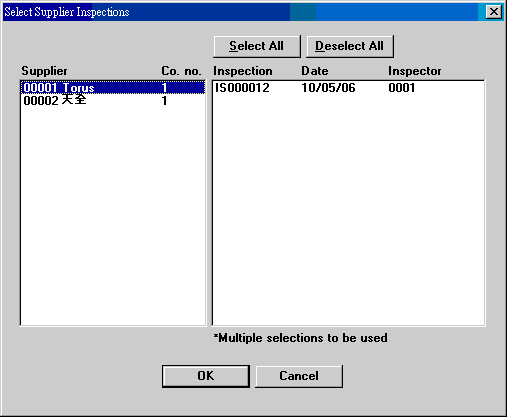Click the Supplier column label
This screenshot has height=417, width=507.
[44, 71]
